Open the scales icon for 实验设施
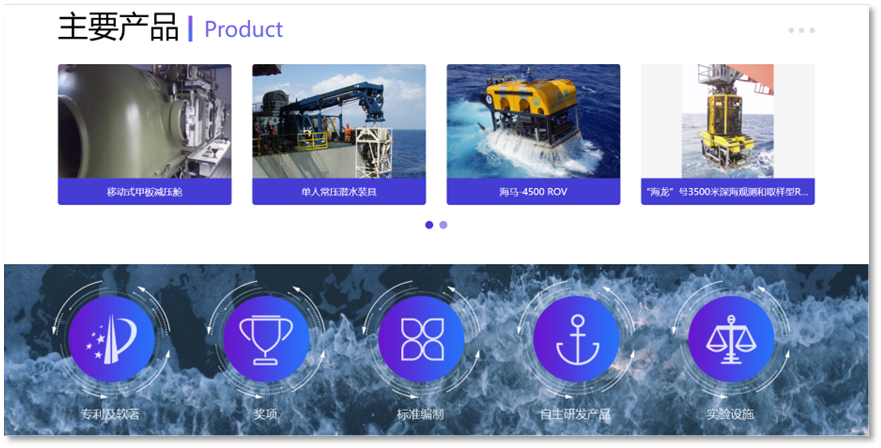Viewport: 881px width, 448px height. click(732, 339)
